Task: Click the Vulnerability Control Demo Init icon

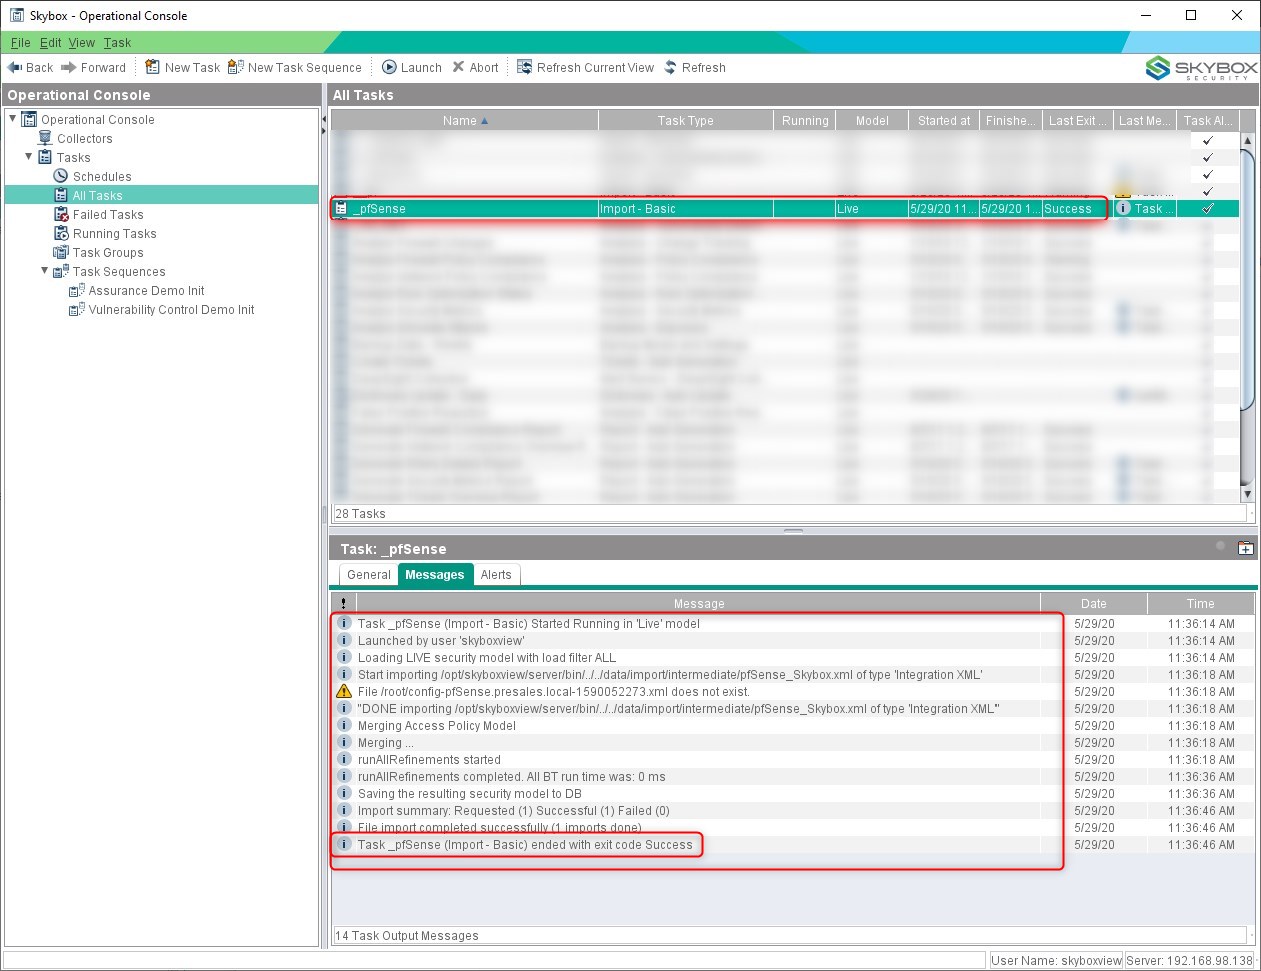Action: 77,309
